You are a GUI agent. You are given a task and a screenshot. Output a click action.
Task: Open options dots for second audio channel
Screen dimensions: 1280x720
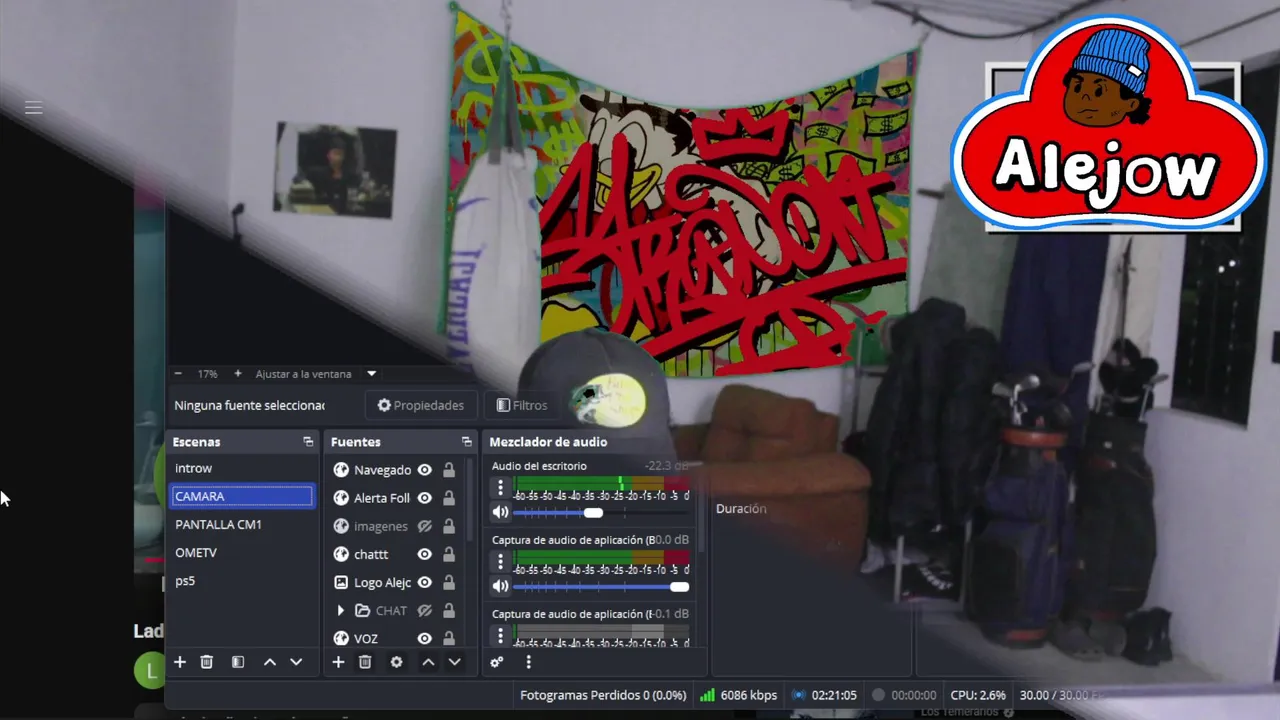(x=501, y=562)
